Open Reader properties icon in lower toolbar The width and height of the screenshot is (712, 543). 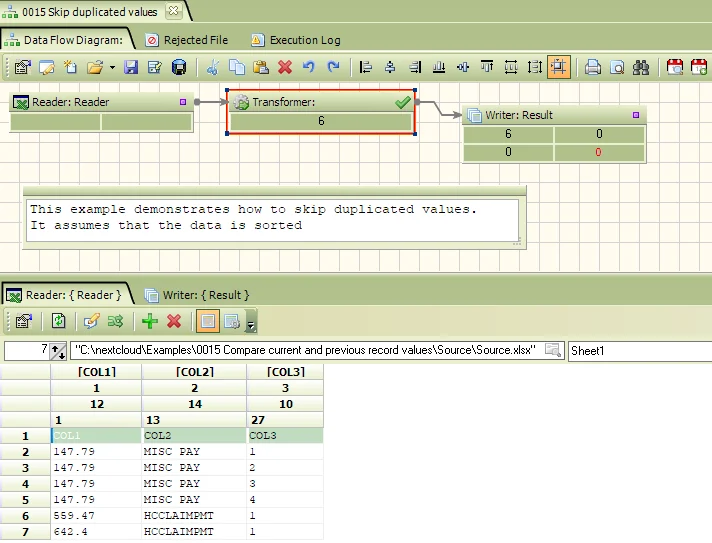click(x=24, y=321)
